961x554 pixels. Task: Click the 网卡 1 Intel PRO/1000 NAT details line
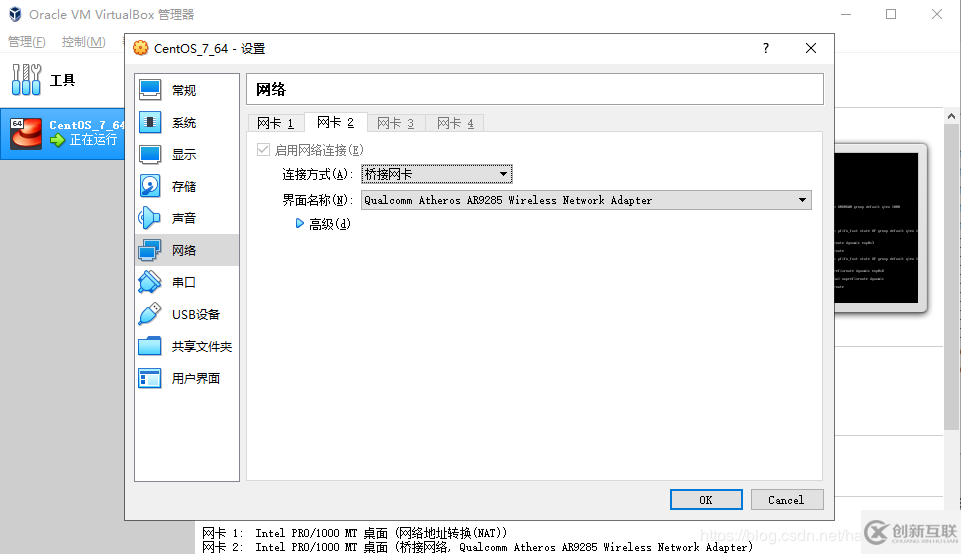coord(354,533)
